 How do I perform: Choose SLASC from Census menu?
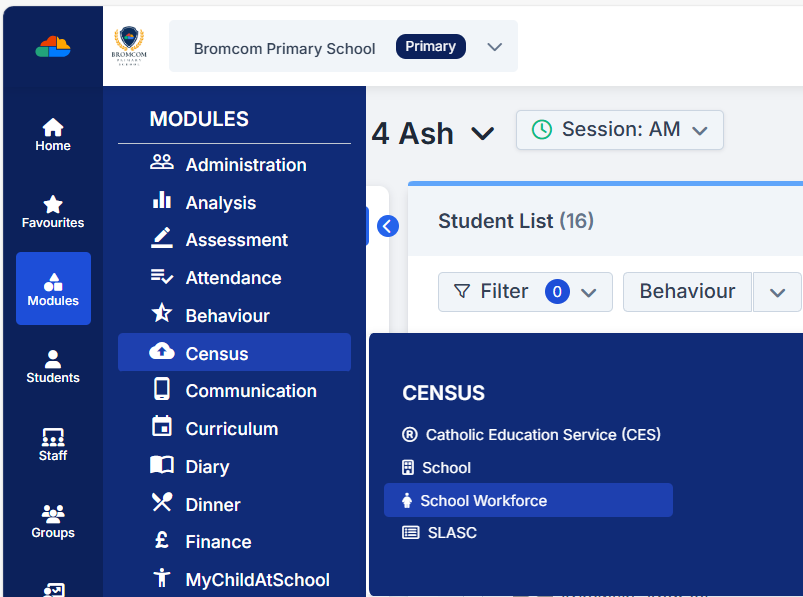click(452, 533)
